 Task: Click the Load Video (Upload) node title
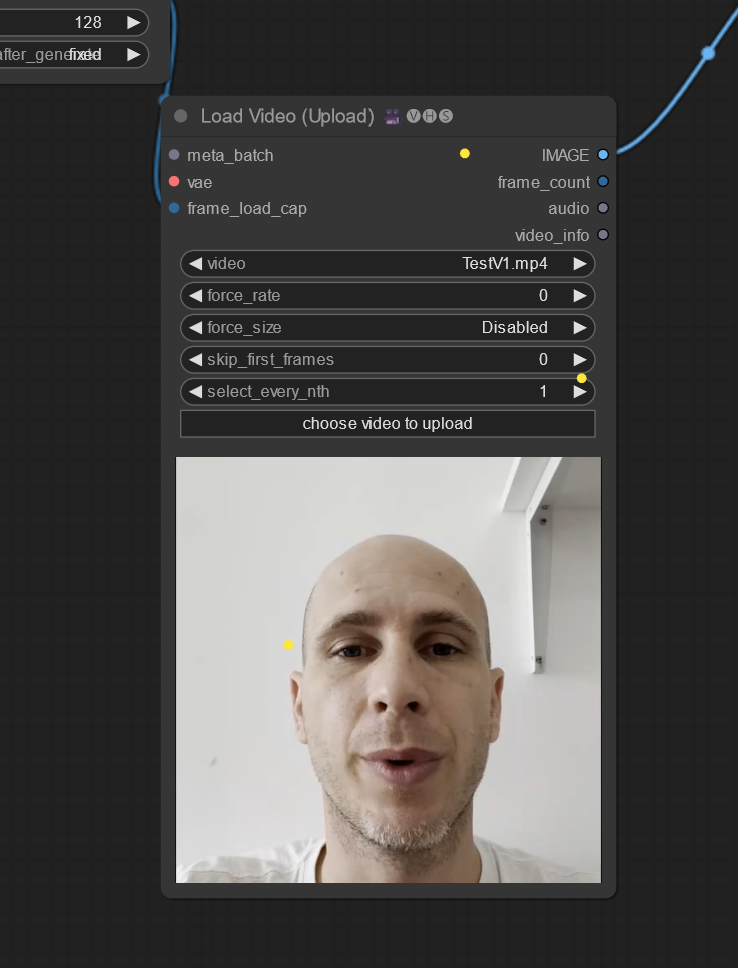pos(287,116)
